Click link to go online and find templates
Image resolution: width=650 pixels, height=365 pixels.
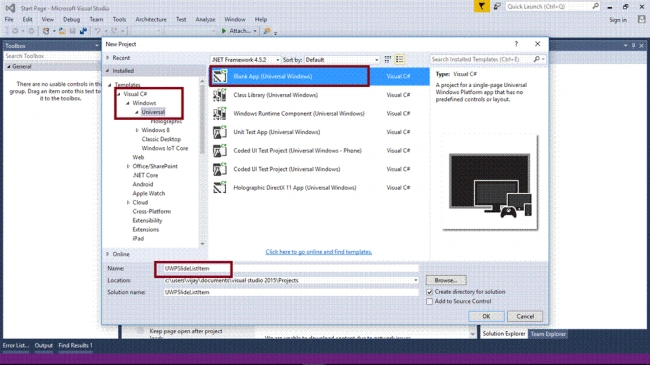[319, 252]
